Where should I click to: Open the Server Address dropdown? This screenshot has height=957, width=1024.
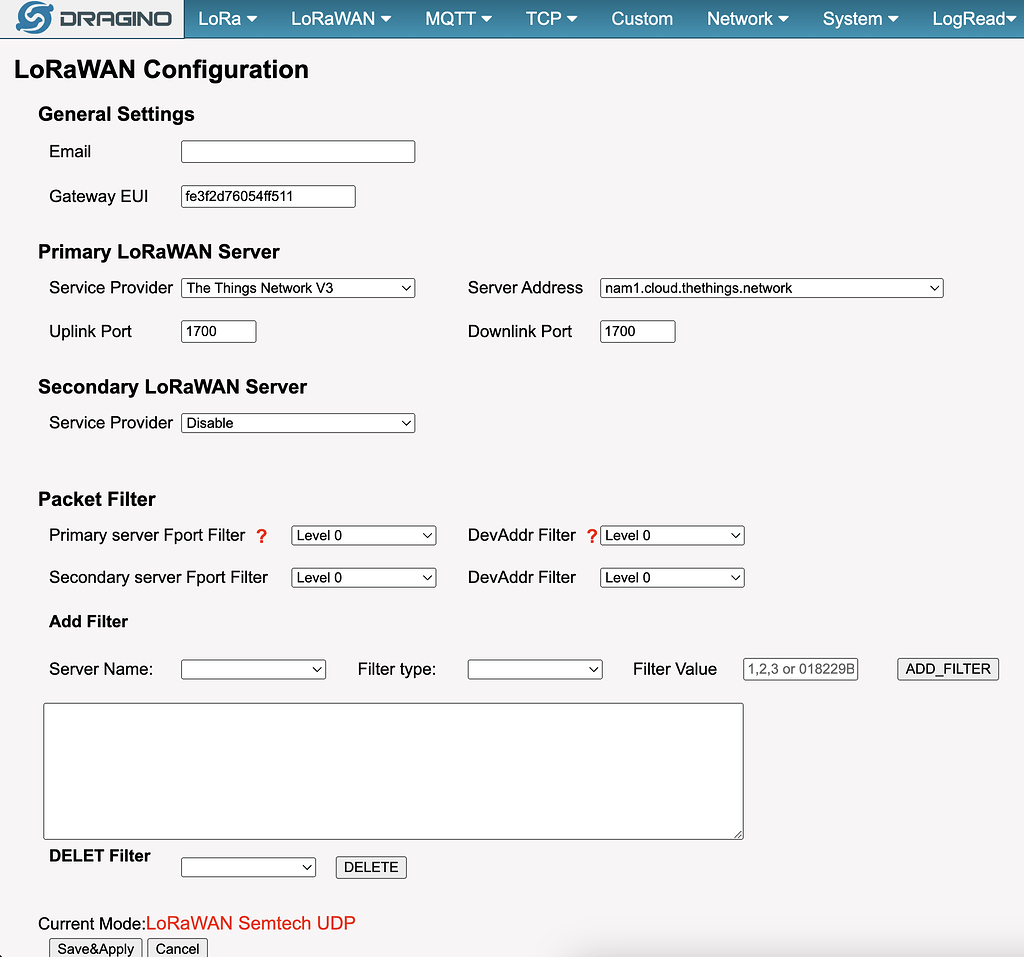pos(770,288)
